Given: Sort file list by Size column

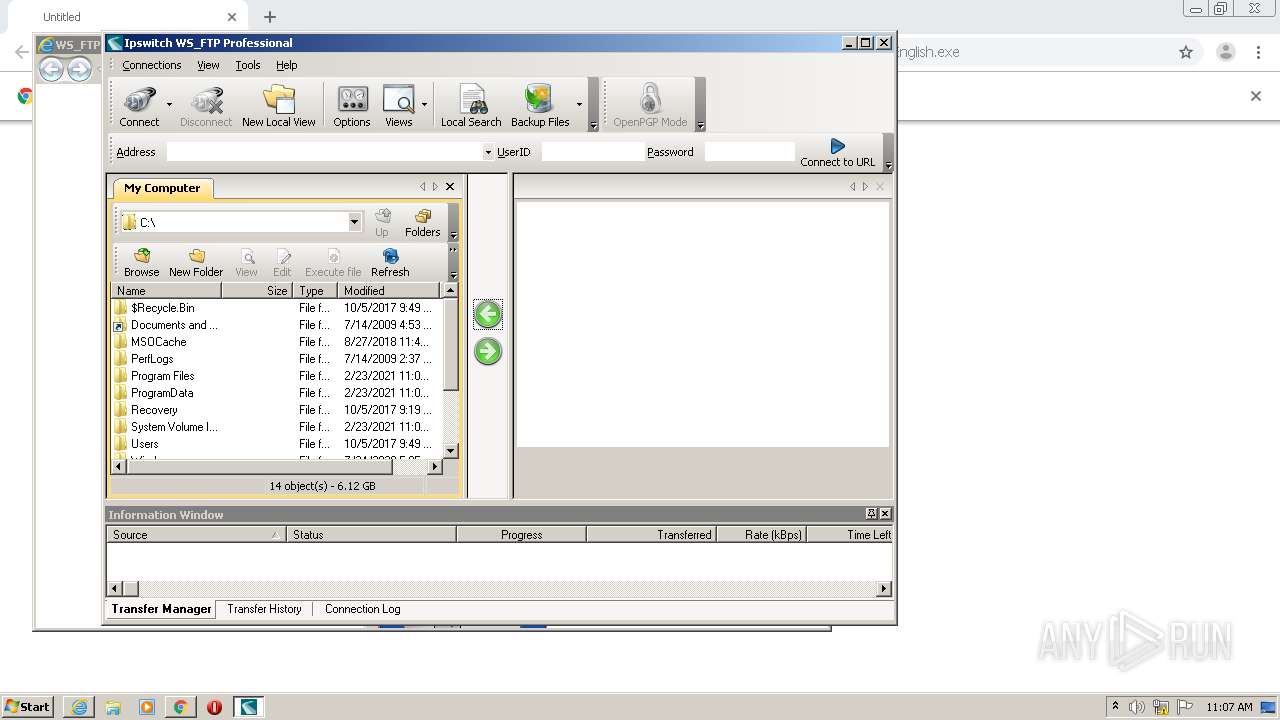Looking at the screenshot, I should point(257,291).
